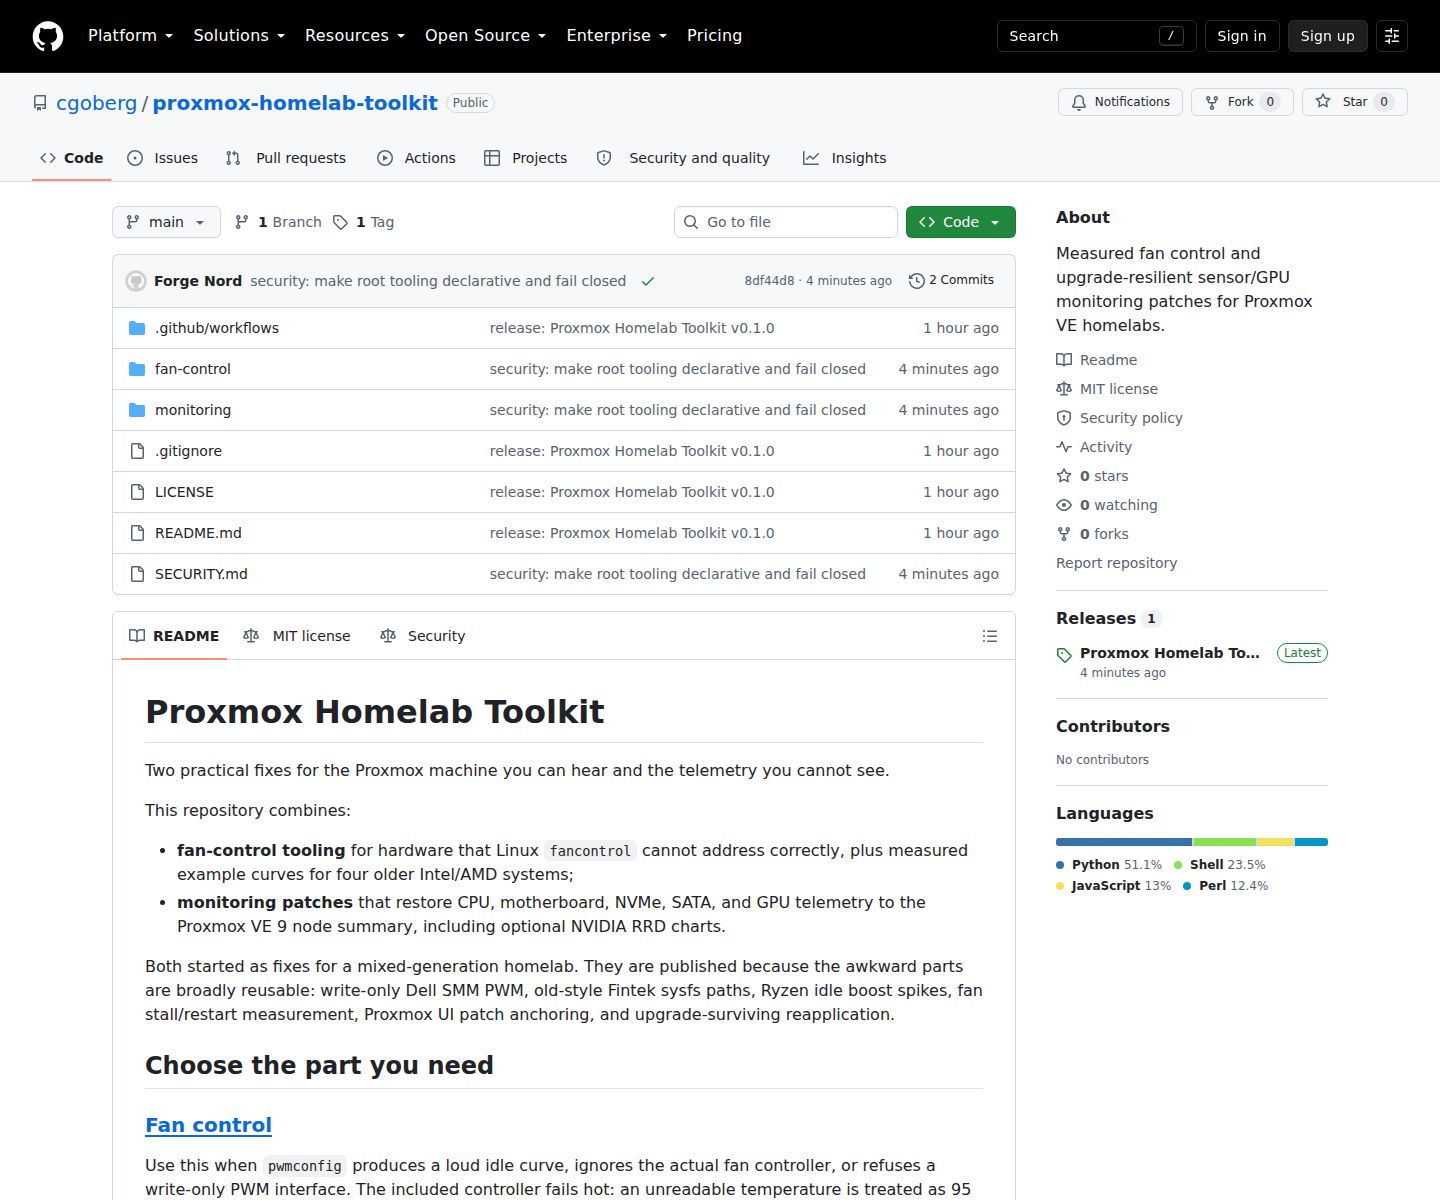Click the Forge Nord avatar icon

(x=136, y=281)
